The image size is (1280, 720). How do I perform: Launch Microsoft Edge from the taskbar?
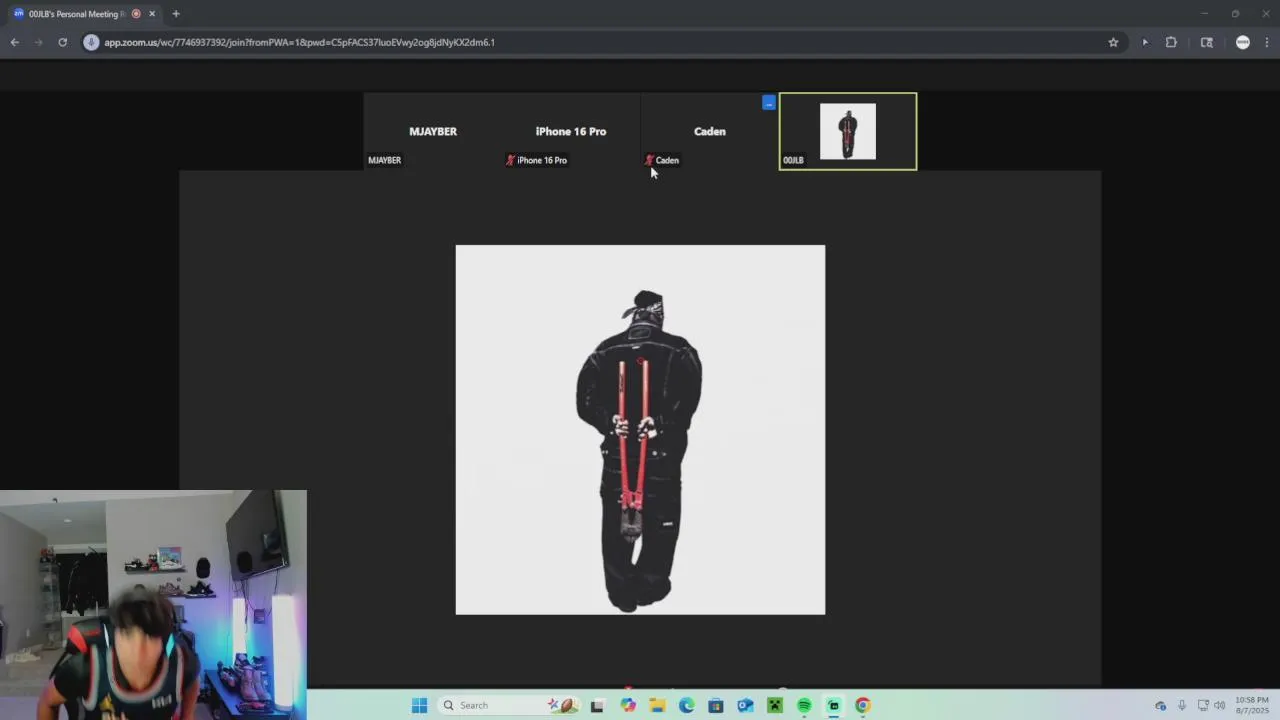coord(686,705)
